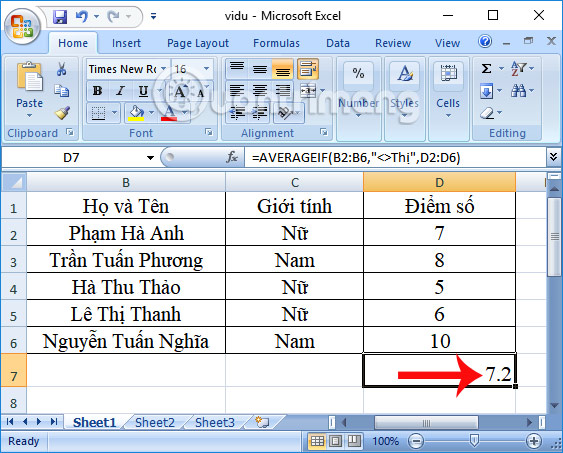Clear contents with the eraser icon

(x=487, y=113)
